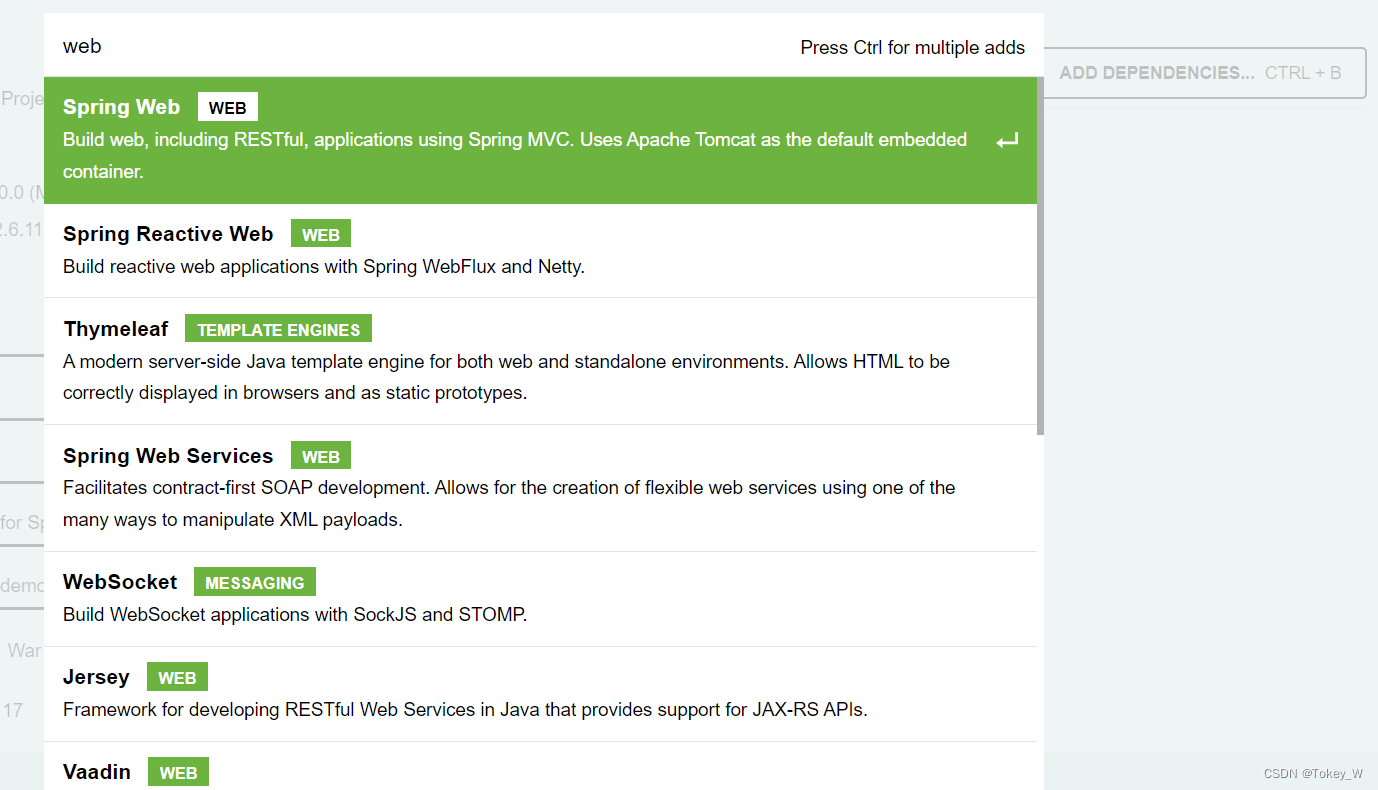
Task: Click the WEB badge beside Jersey
Action: 177,676
